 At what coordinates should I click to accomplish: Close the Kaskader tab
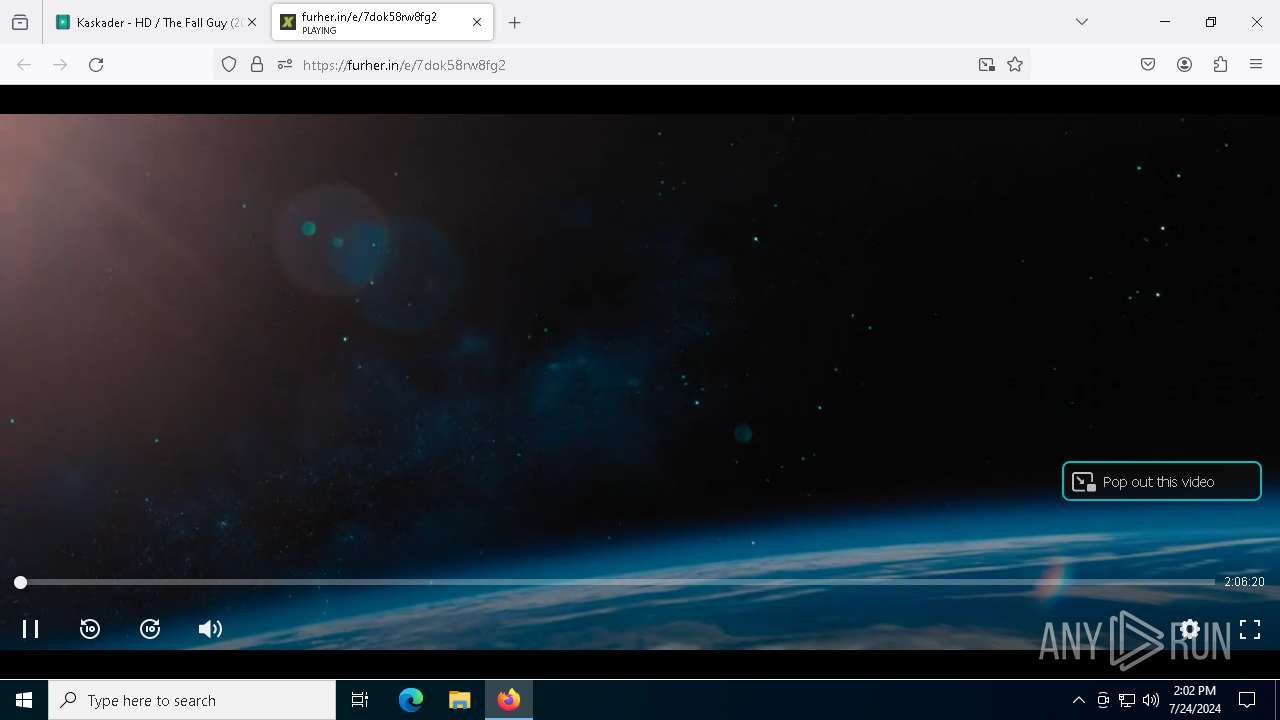coord(252,22)
